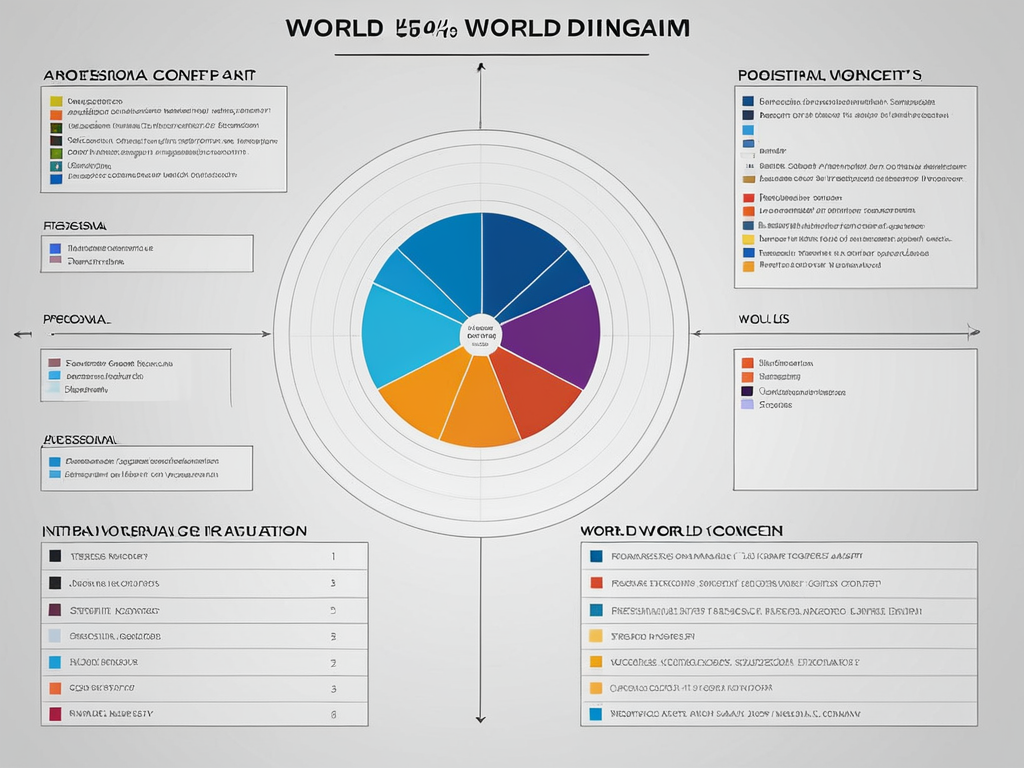Click the yellow swatch heading the top-left legend
This screenshot has width=1024, height=768.
(56, 101)
